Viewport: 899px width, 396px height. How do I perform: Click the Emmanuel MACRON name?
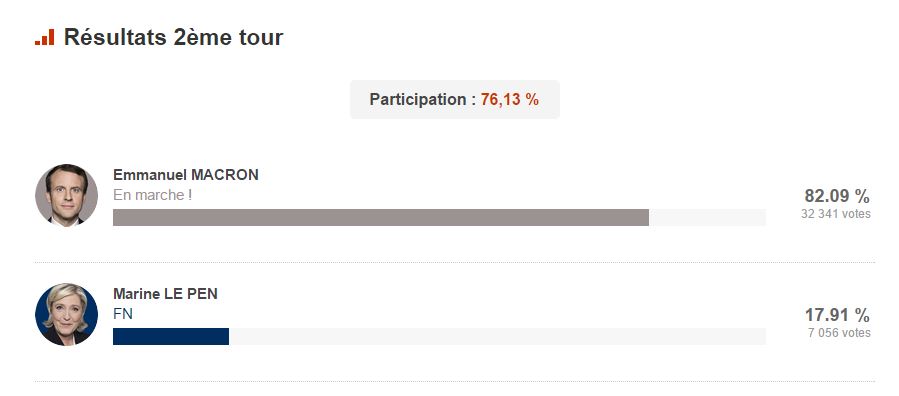[x=186, y=175]
